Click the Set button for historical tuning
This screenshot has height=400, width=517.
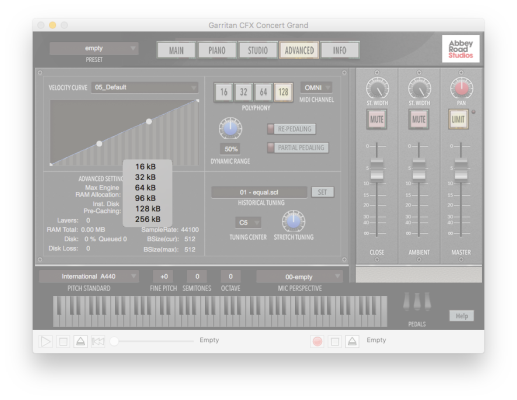322,192
